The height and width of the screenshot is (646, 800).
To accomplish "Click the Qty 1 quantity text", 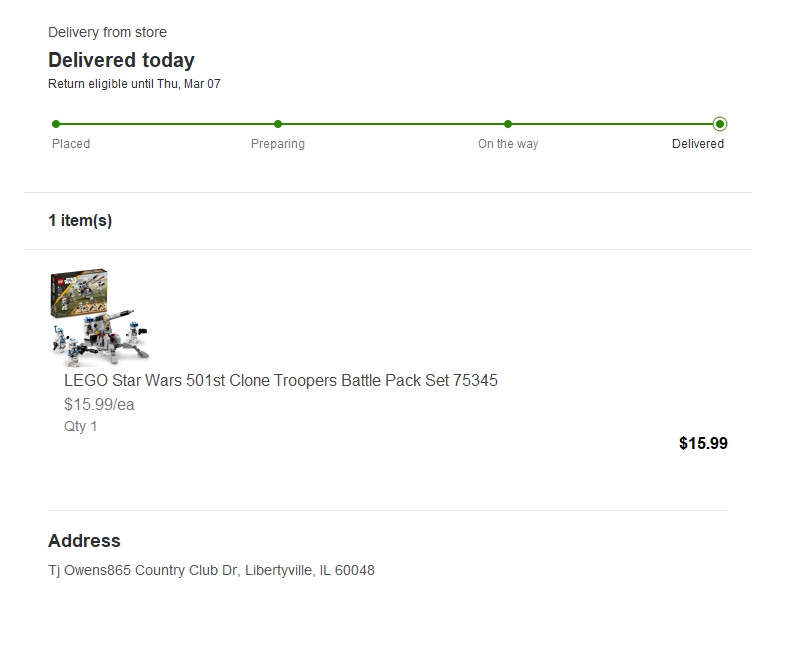I will tap(81, 426).
